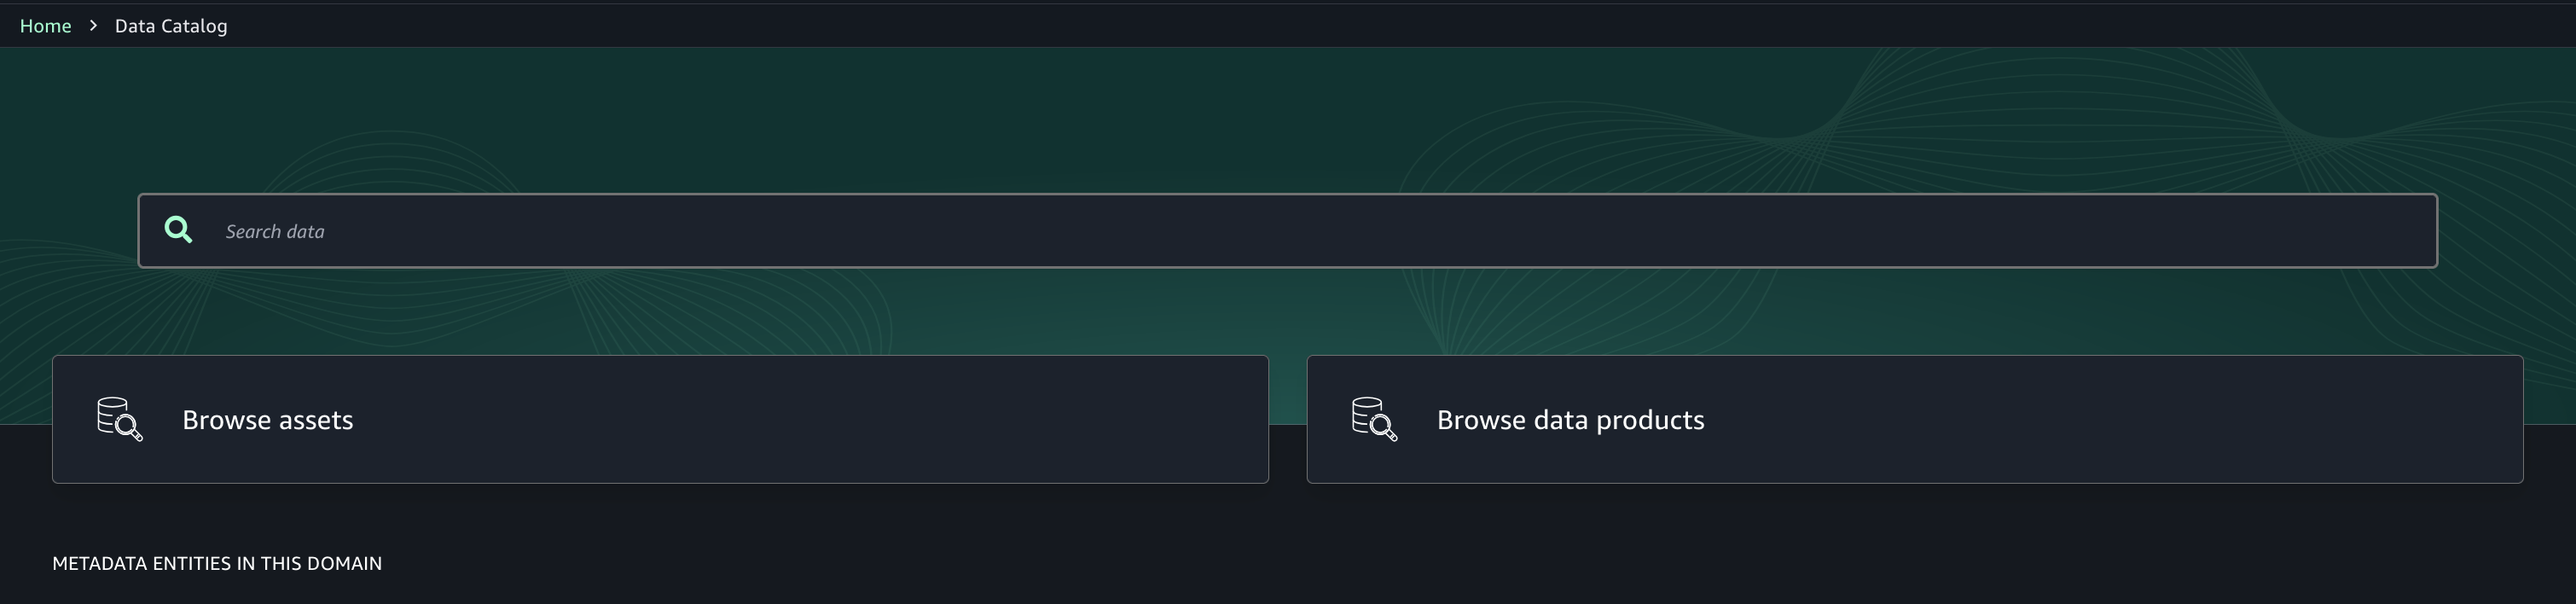
Task: Click the Browse data products database icon
Action: pos(1373,418)
